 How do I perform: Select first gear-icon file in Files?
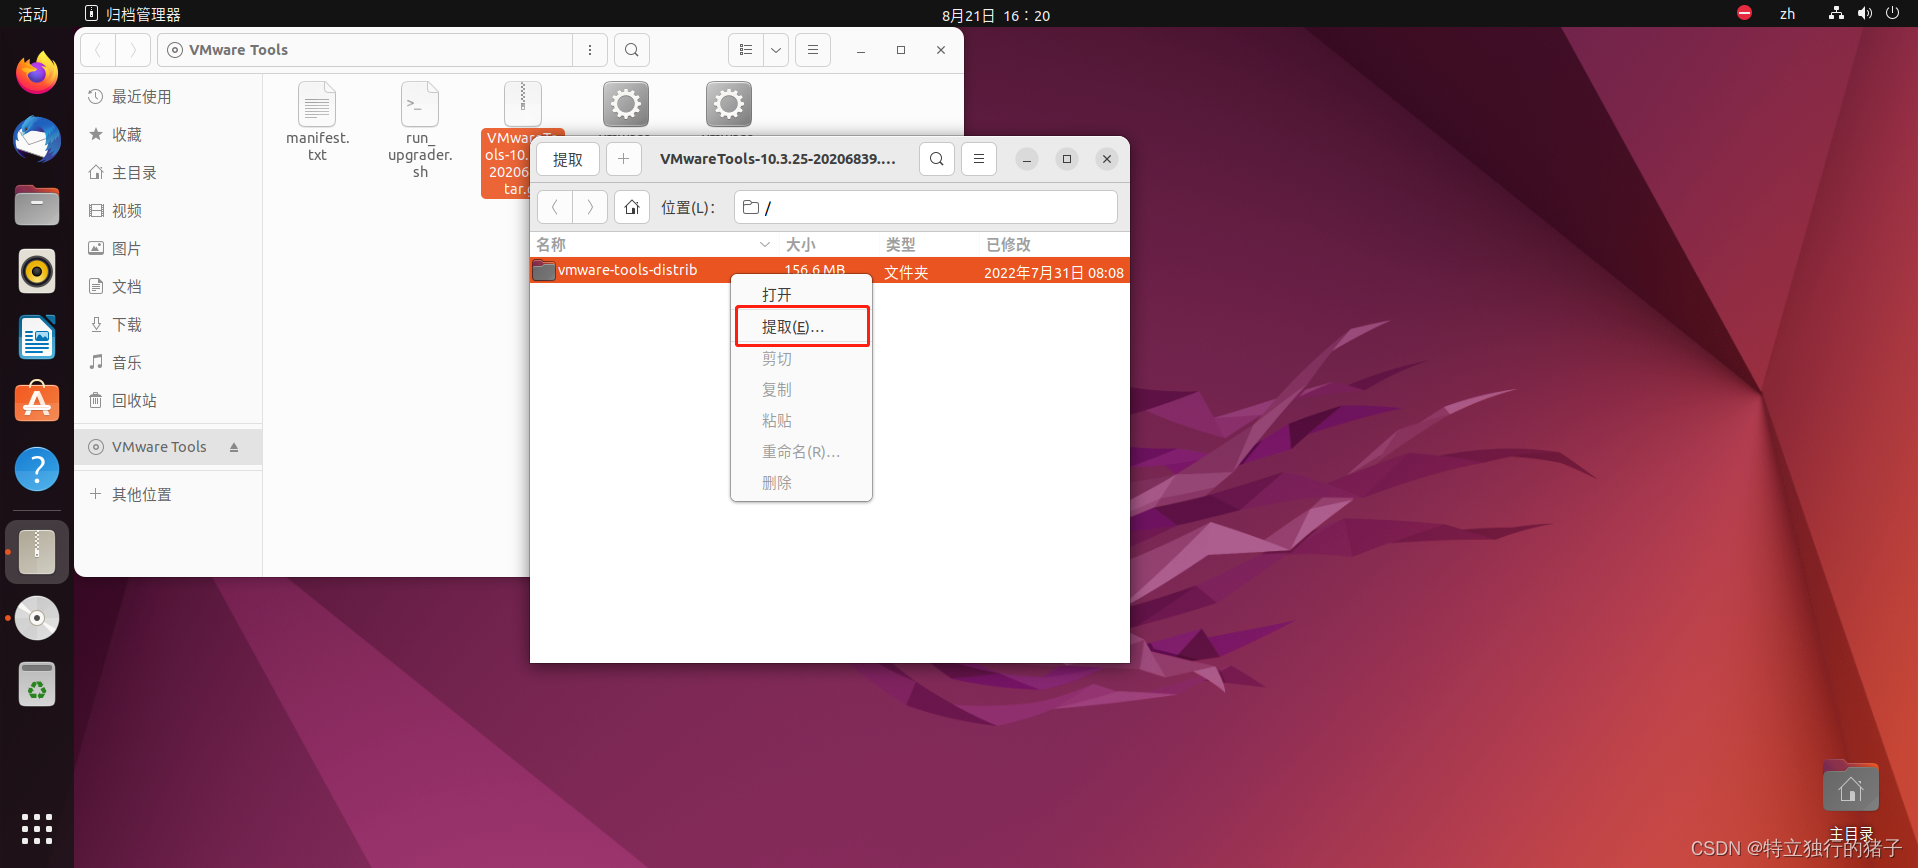[626, 105]
